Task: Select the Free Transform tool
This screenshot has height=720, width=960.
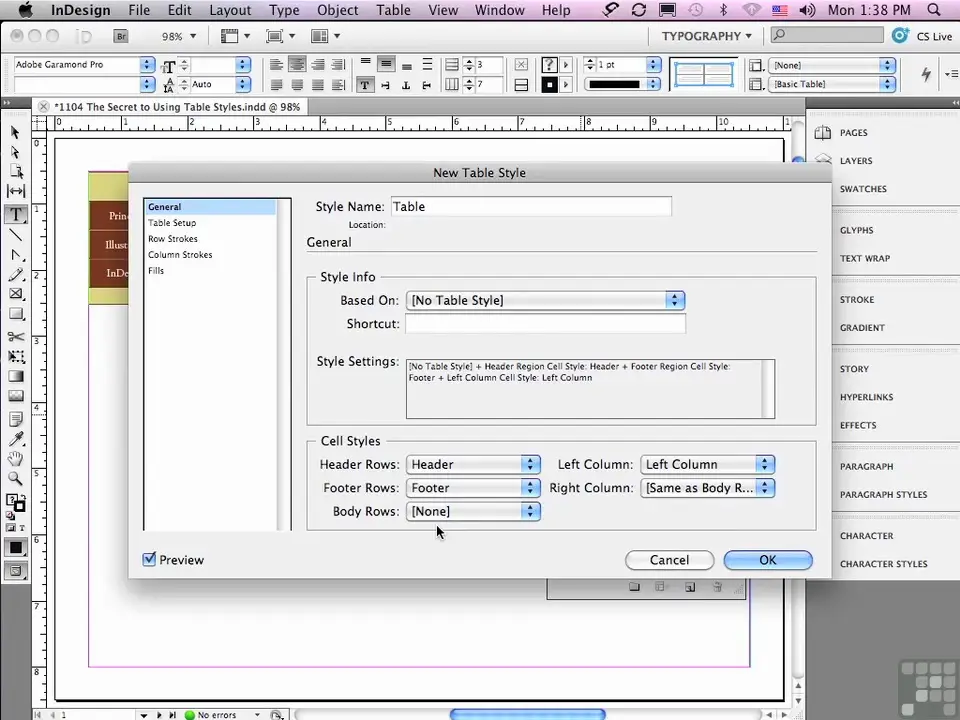Action: point(16,356)
